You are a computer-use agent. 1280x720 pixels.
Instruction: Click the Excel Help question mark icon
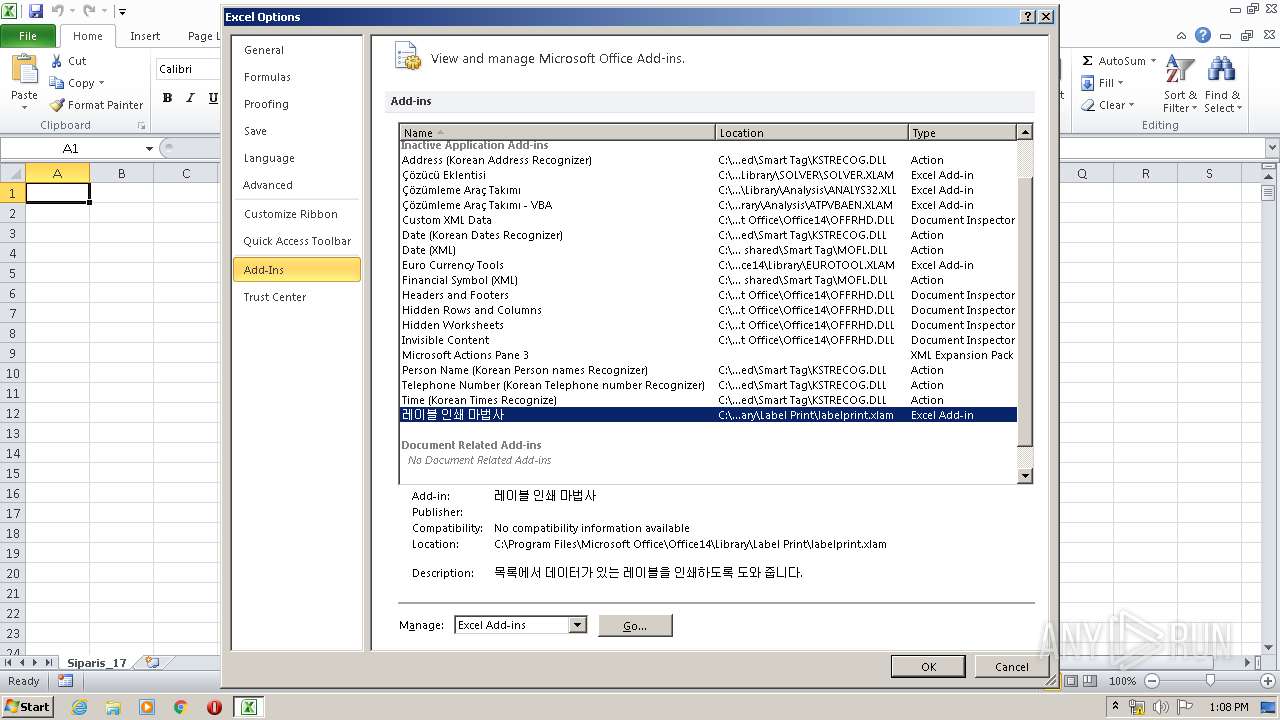pos(1203,35)
